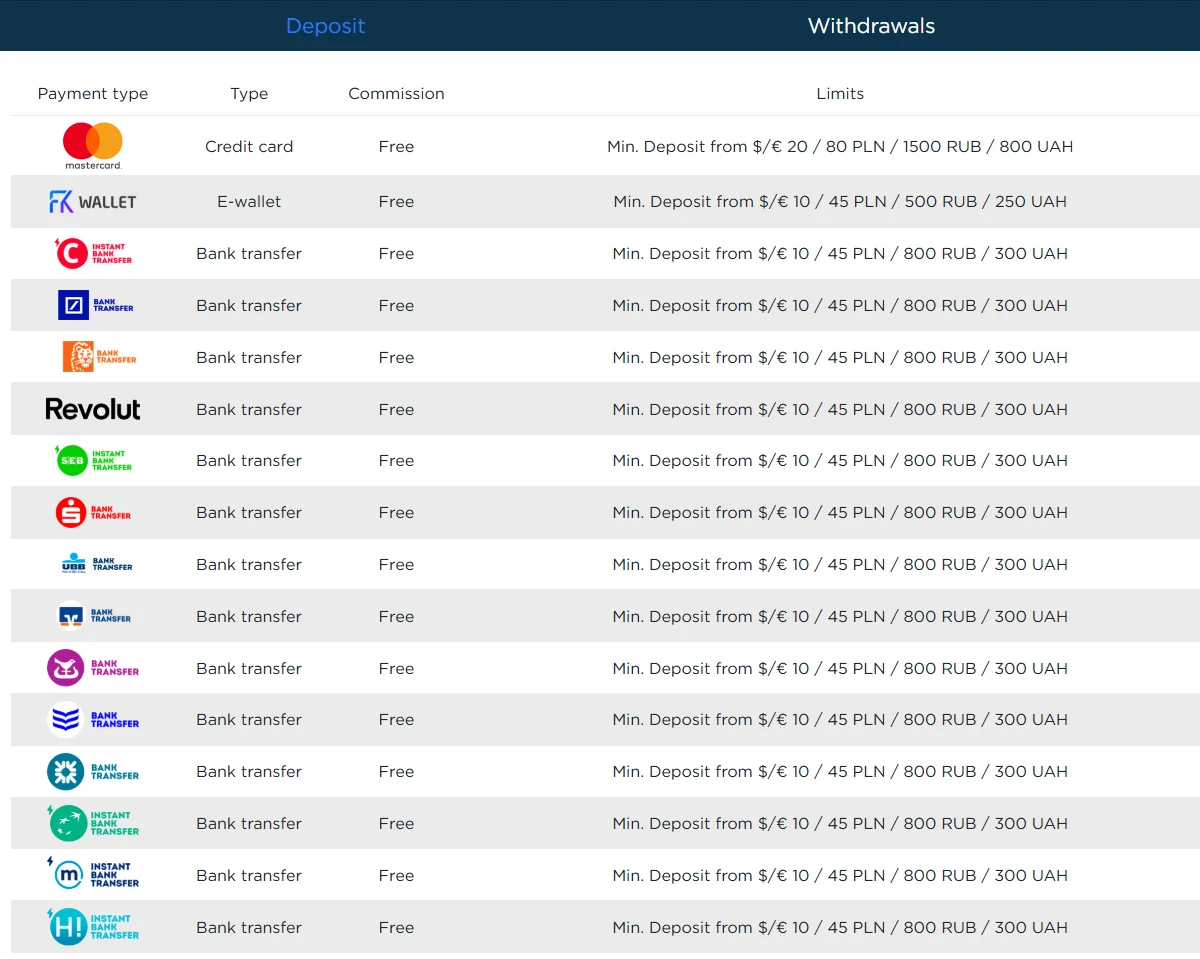Click the purple bull row's min deposit limits
The width and height of the screenshot is (1200, 959).
pos(840,668)
